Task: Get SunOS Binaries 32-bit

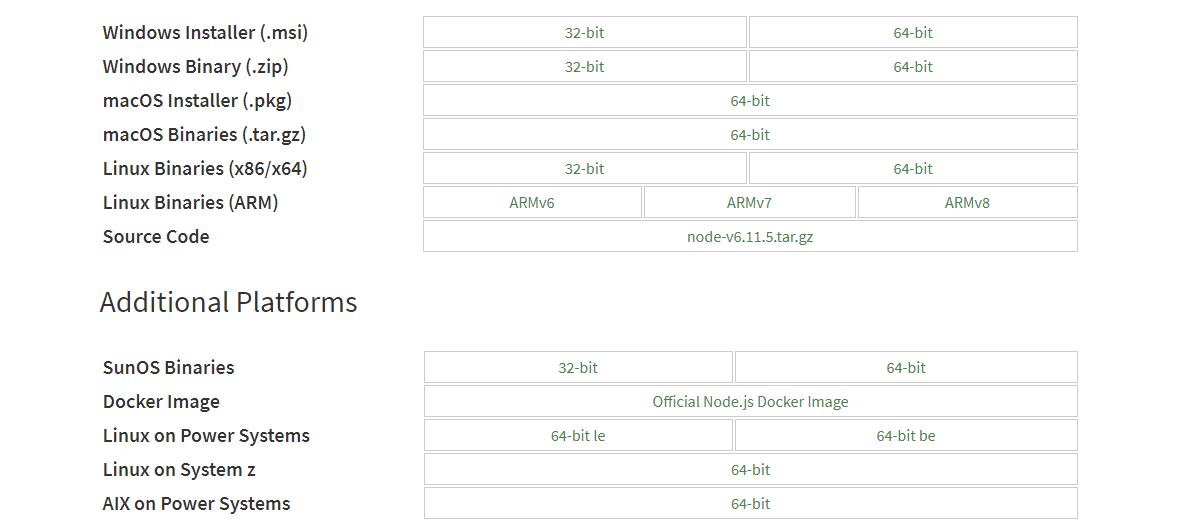Action: point(578,368)
